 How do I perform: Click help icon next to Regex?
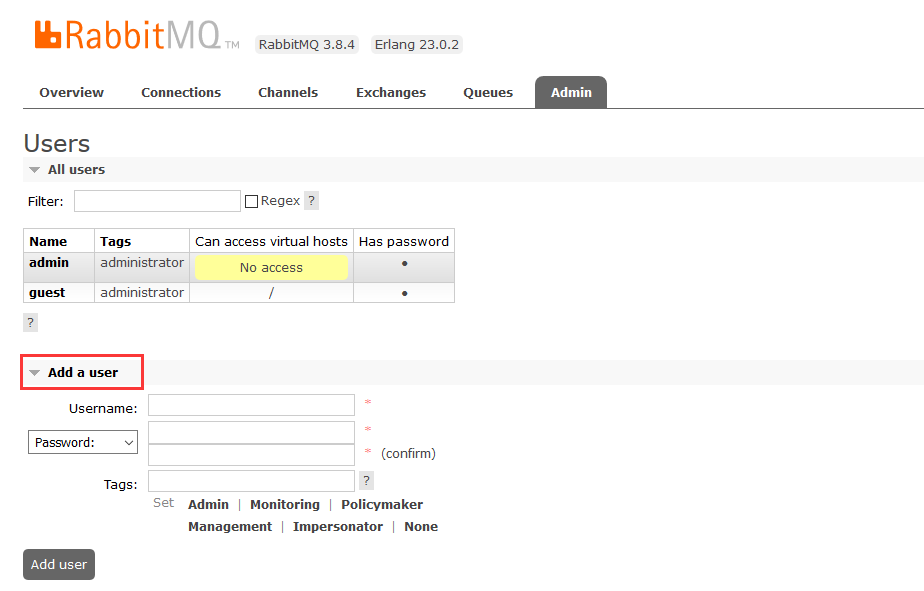[x=311, y=201]
